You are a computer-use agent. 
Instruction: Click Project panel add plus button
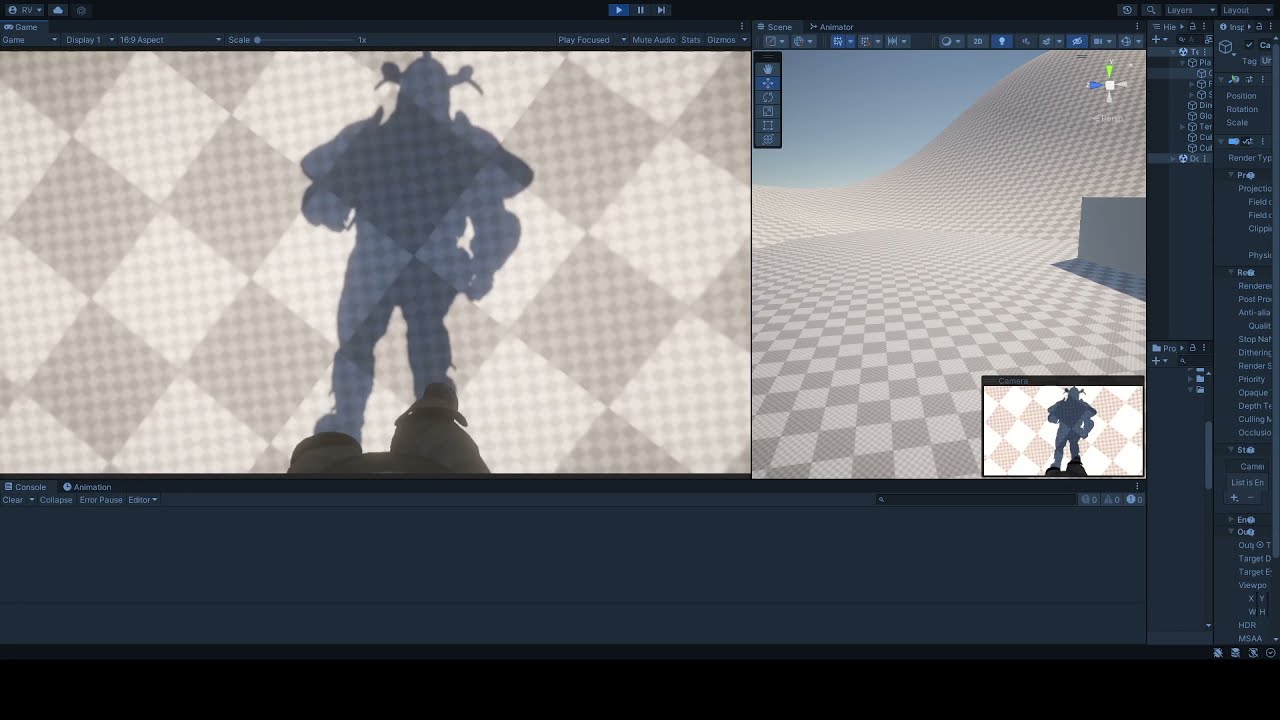click(1156, 361)
